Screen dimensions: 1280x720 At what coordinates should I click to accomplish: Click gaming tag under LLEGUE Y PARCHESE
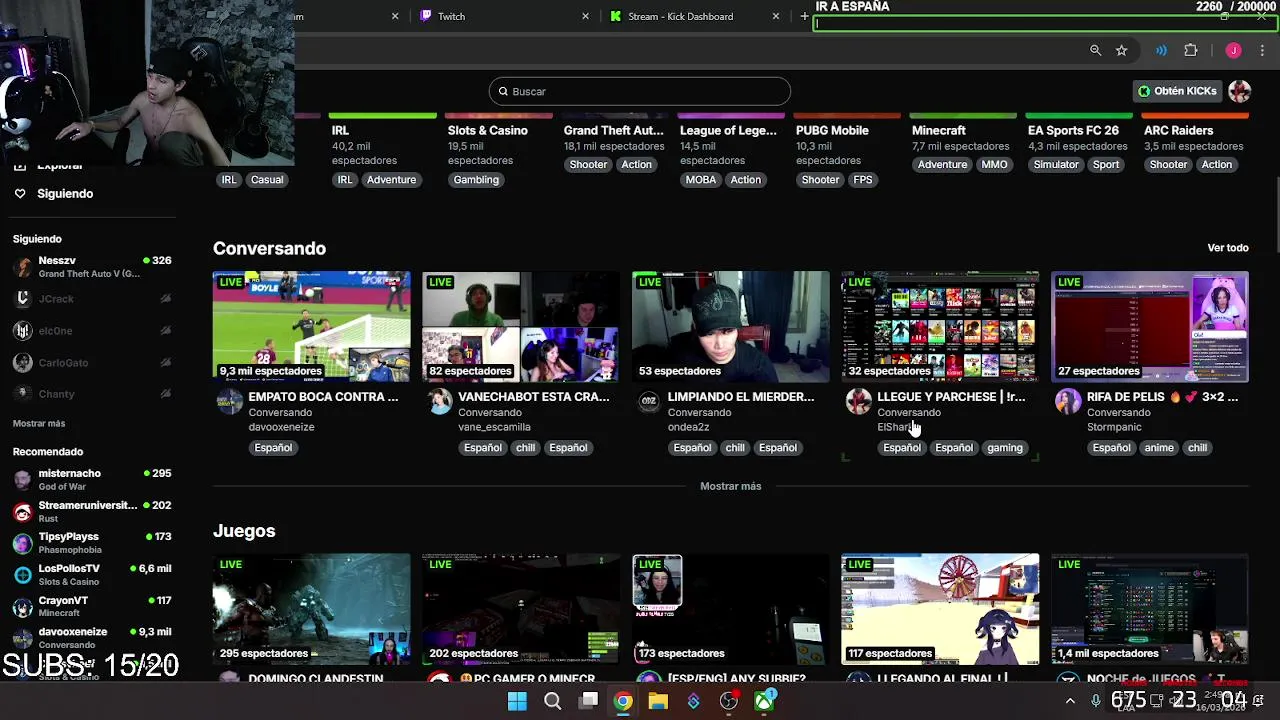(1005, 448)
